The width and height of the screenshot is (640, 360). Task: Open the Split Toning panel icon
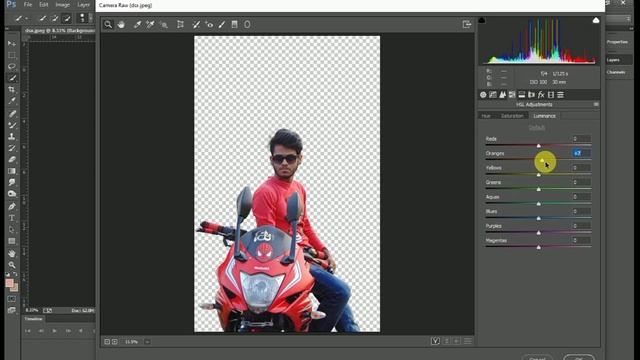pyautogui.click(x=522, y=95)
